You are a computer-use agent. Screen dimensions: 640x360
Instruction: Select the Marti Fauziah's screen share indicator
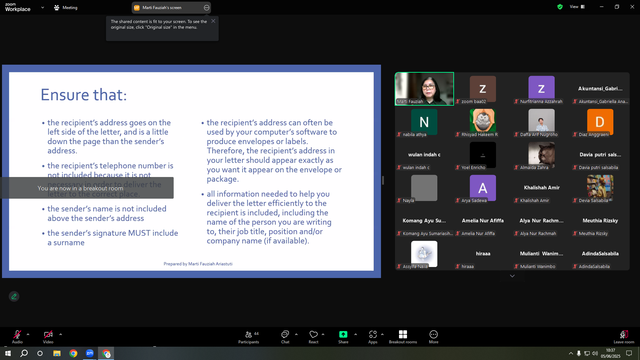pyautogui.click(x=171, y=7)
